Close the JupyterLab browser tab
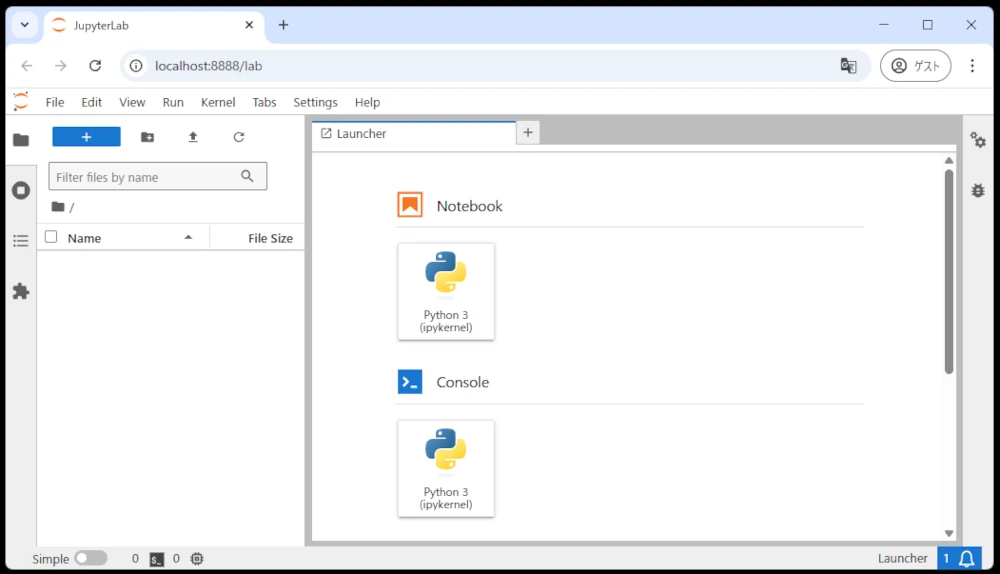This screenshot has height=574, width=1000. click(249, 25)
